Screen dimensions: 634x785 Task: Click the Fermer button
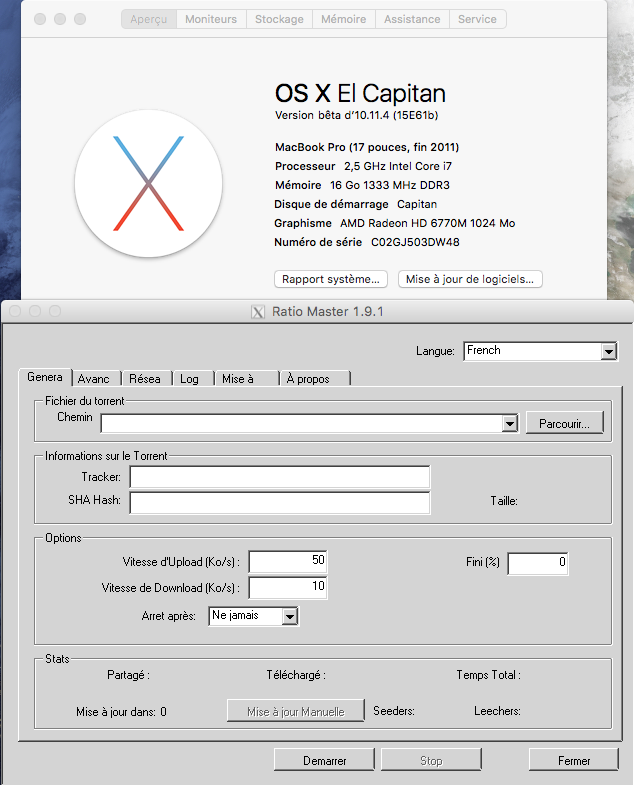coord(574,760)
